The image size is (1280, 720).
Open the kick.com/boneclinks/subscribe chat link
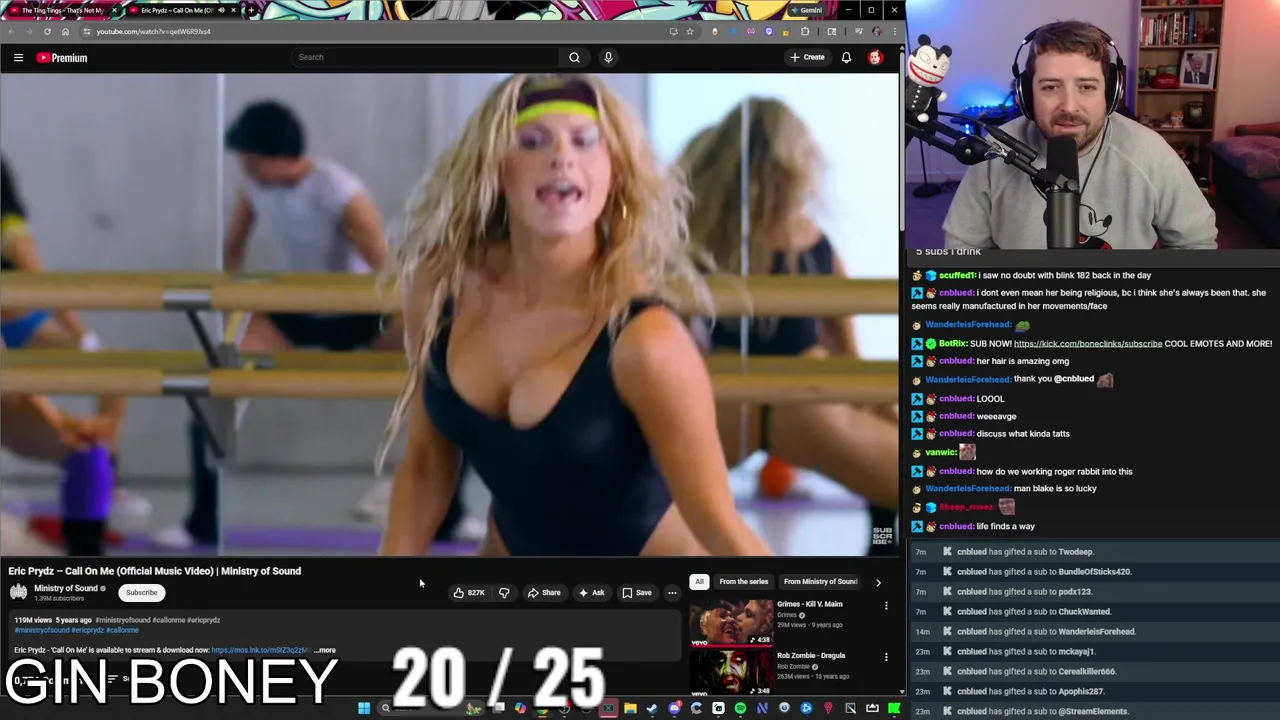point(1088,343)
